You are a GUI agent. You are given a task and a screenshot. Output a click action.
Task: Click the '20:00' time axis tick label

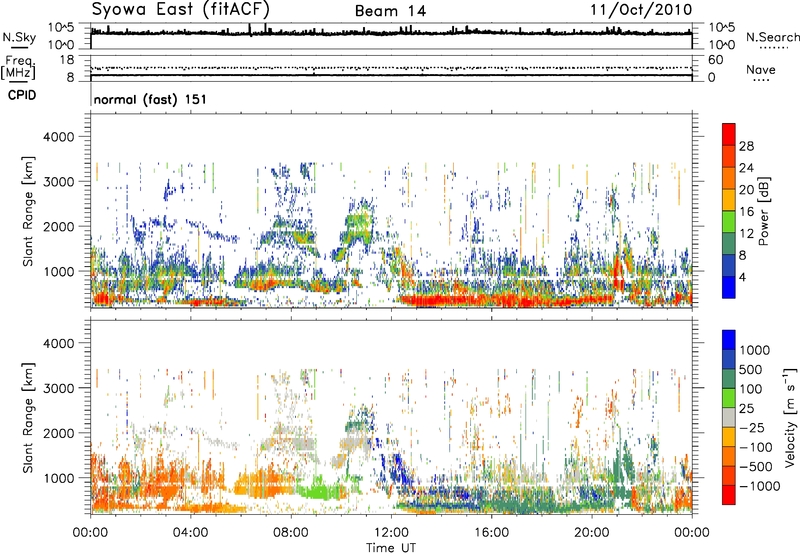tap(592, 533)
